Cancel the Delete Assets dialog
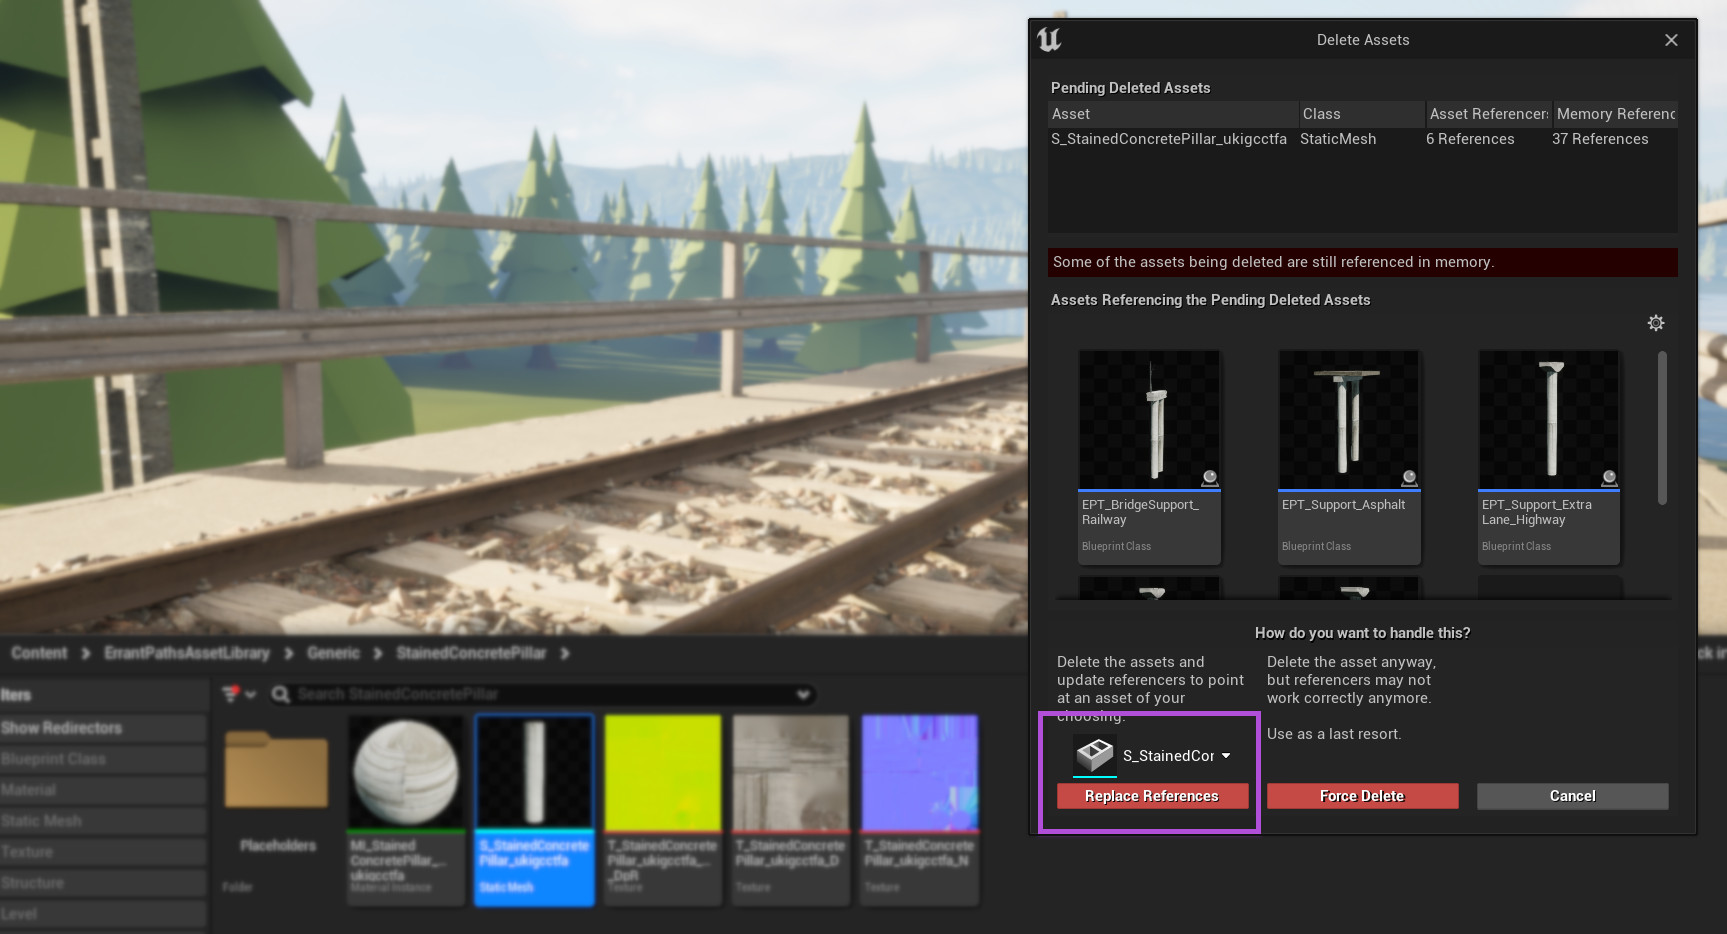The height and width of the screenshot is (934, 1727). 1572,796
